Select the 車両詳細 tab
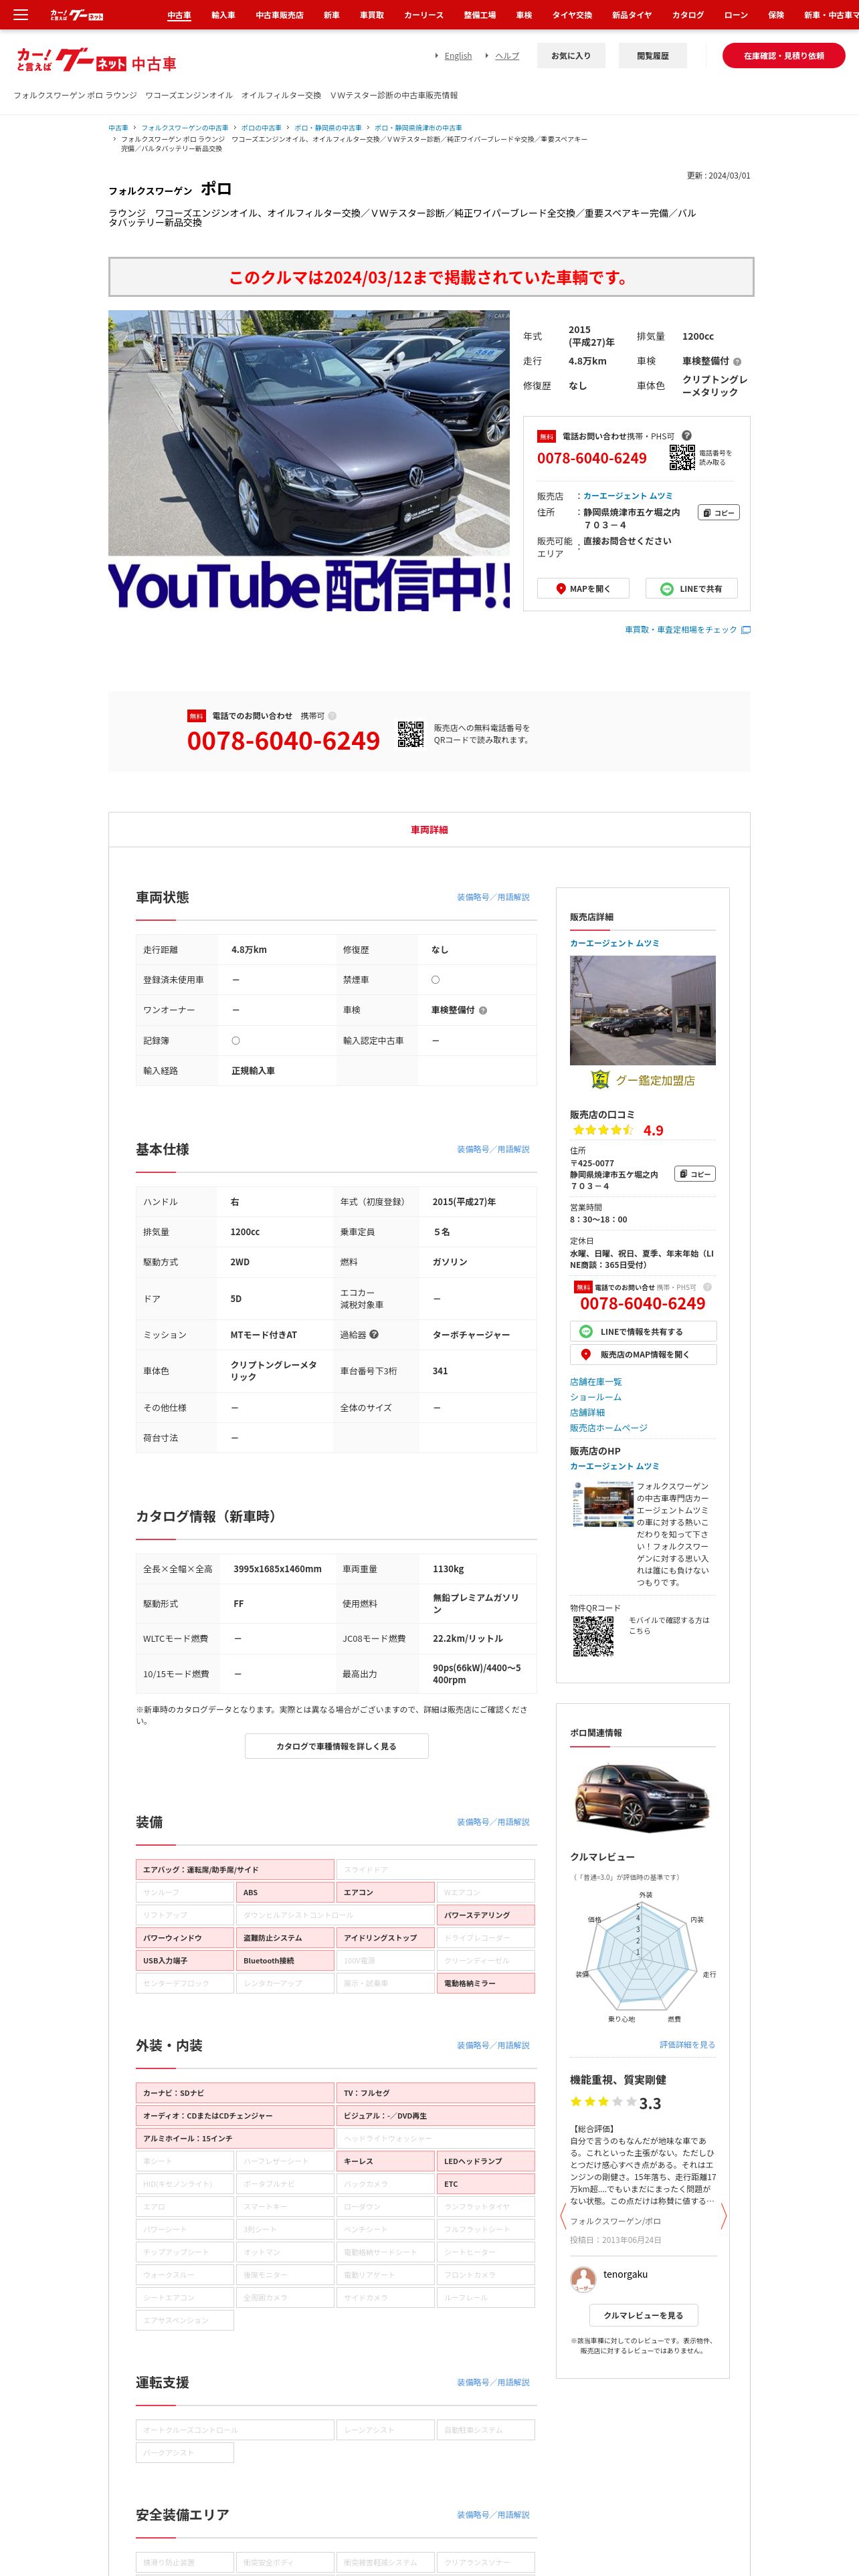859x2576 pixels. point(429,830)
